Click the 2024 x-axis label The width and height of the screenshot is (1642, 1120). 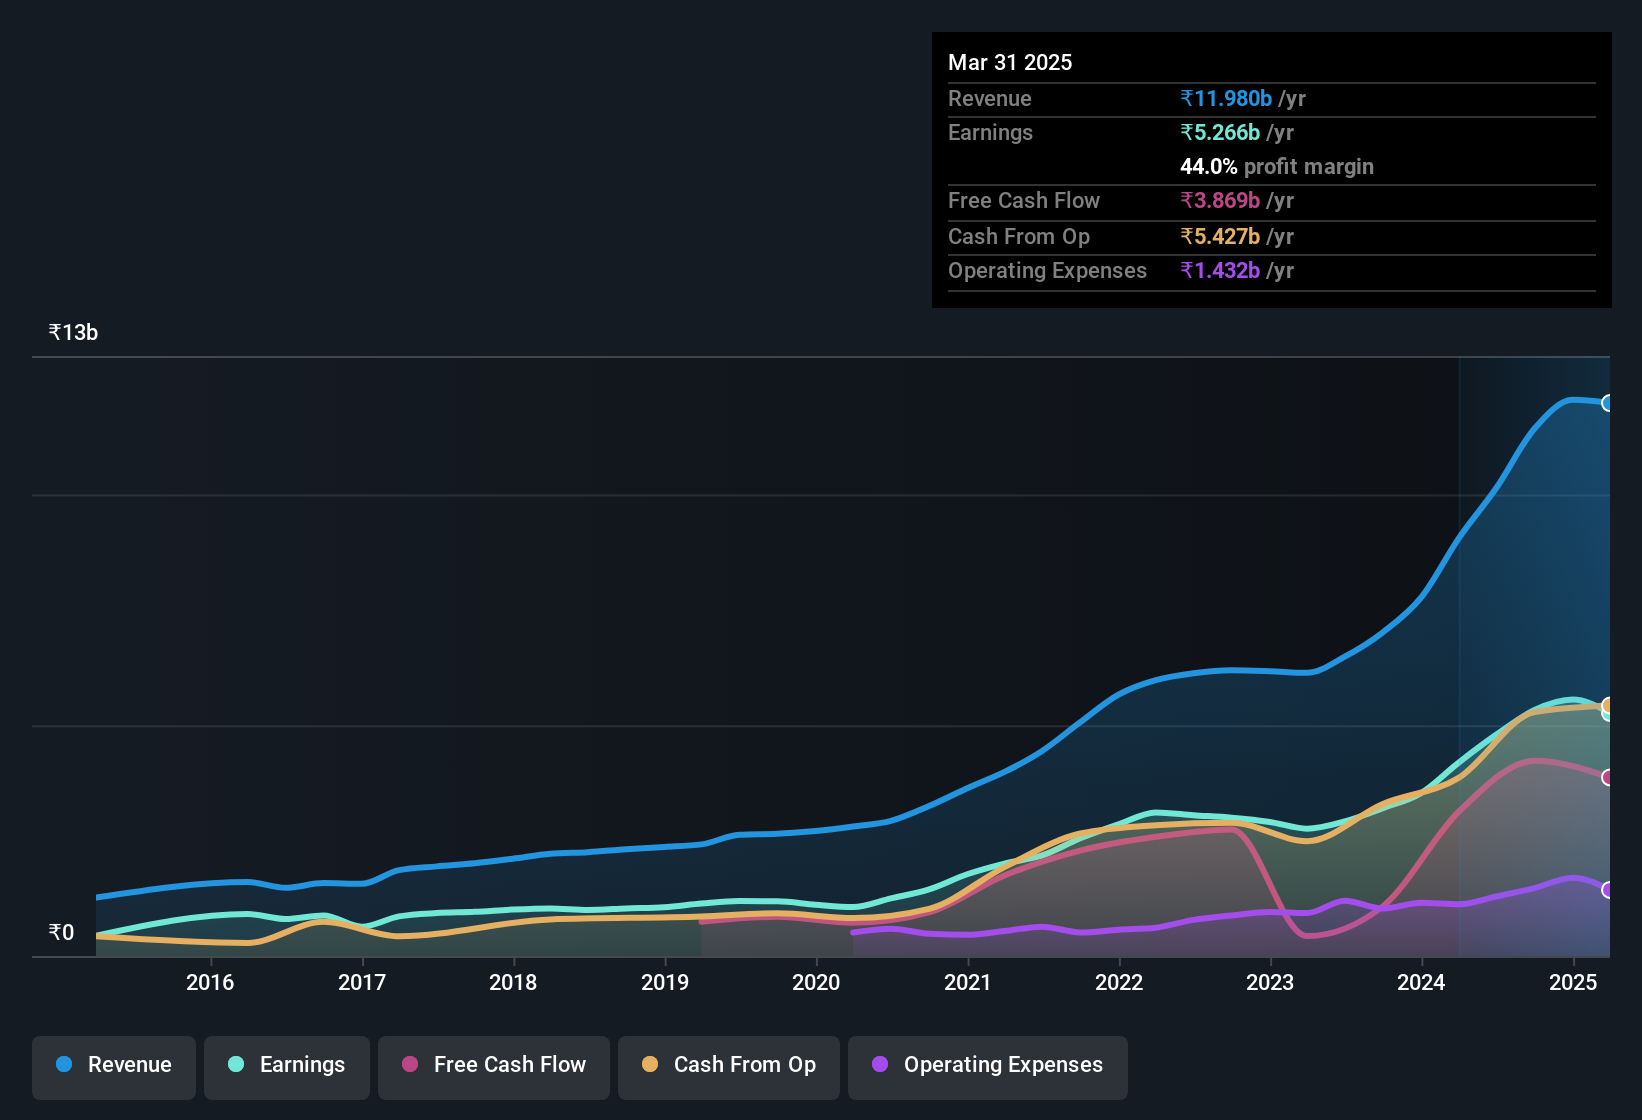pos(1421,982)
